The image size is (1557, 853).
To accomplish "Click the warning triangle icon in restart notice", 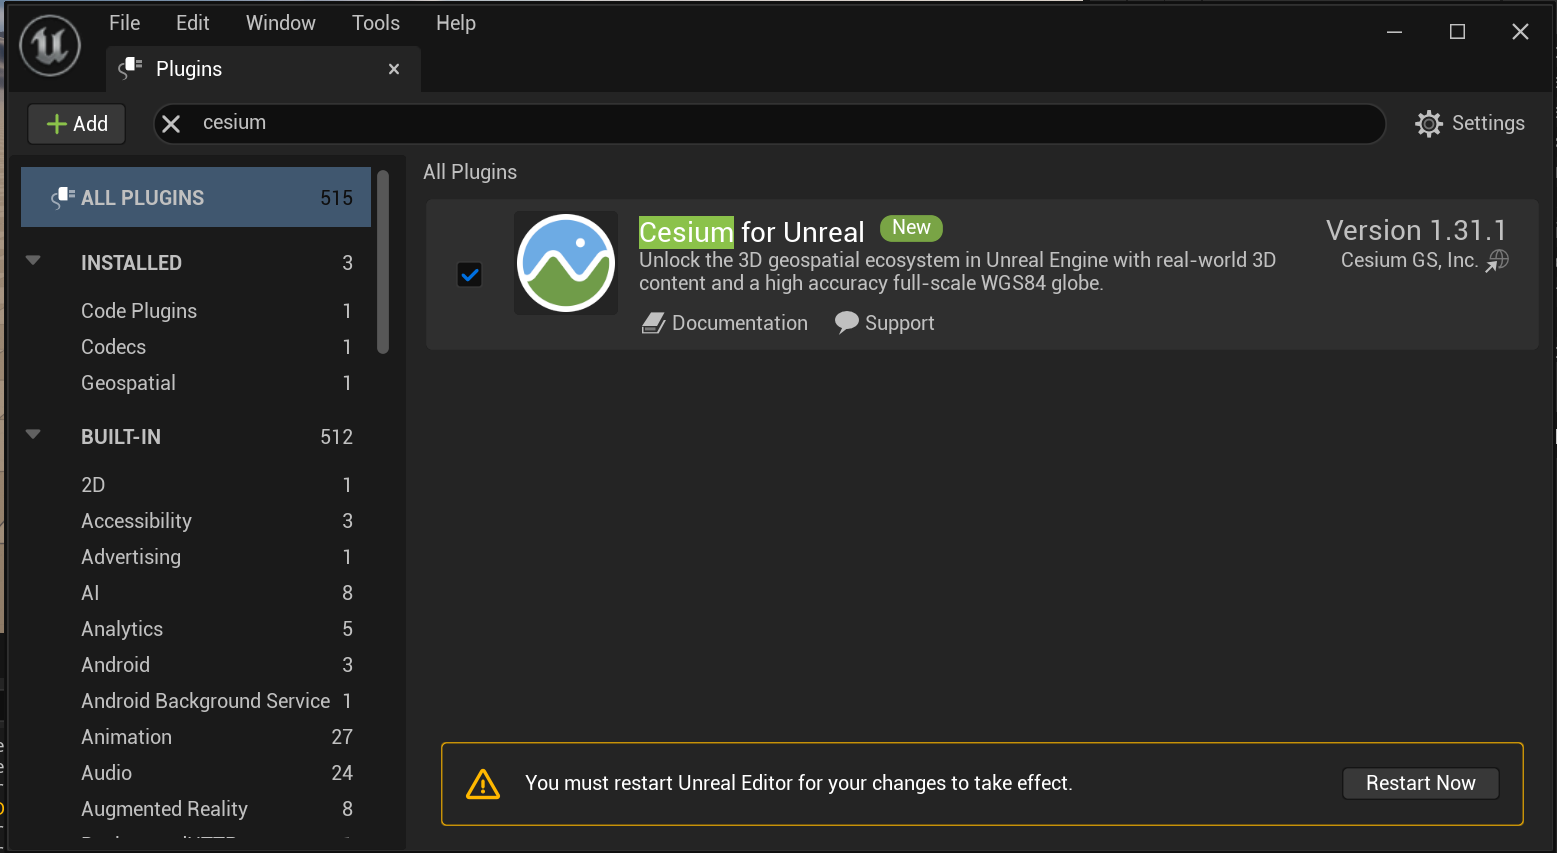I will click(483, 784).
